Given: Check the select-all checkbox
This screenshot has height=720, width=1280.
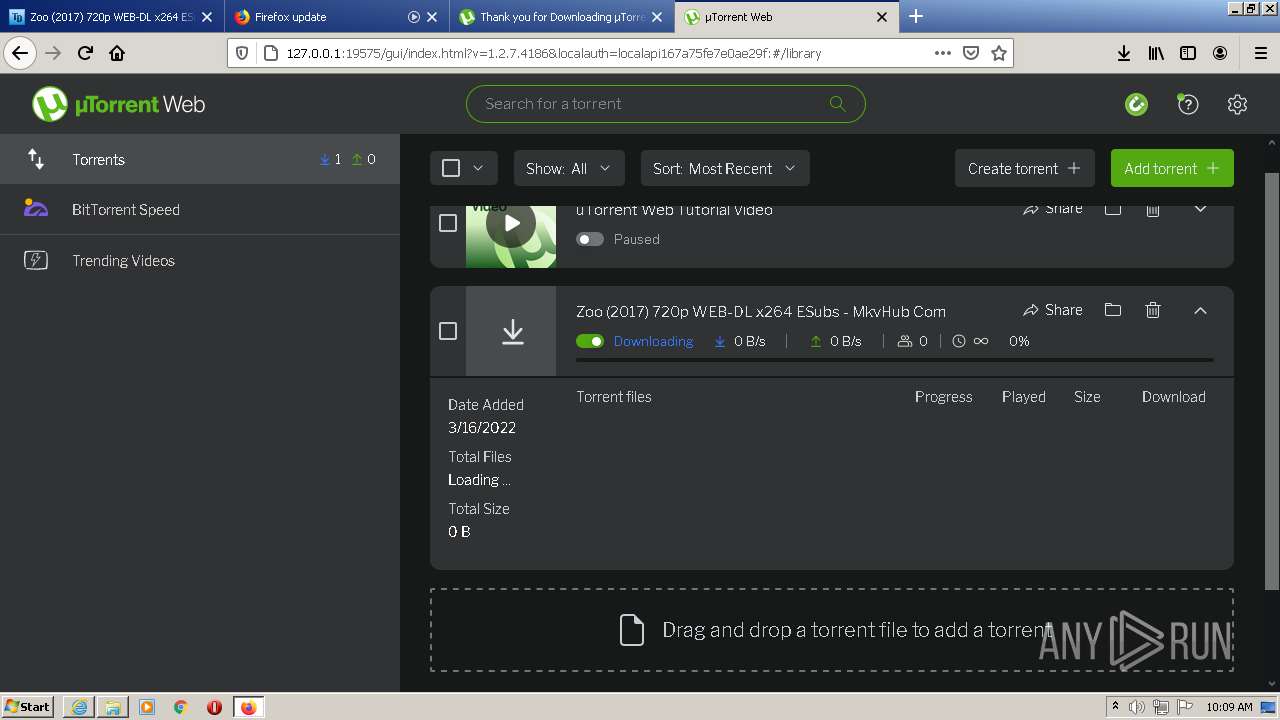Looking at the screenshot, I should pos(451,168).
